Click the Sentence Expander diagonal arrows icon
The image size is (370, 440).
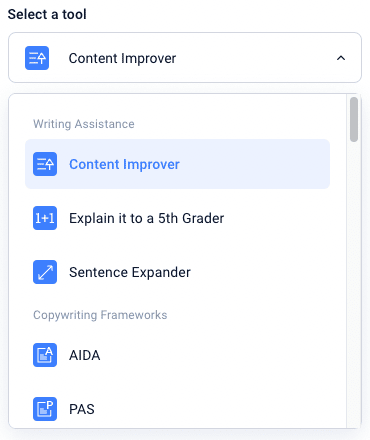coord(45,272)
